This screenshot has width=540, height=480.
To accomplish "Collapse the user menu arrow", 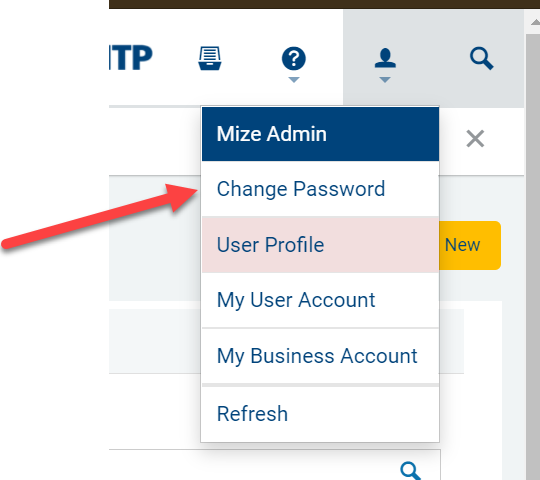I will (385, 80).
